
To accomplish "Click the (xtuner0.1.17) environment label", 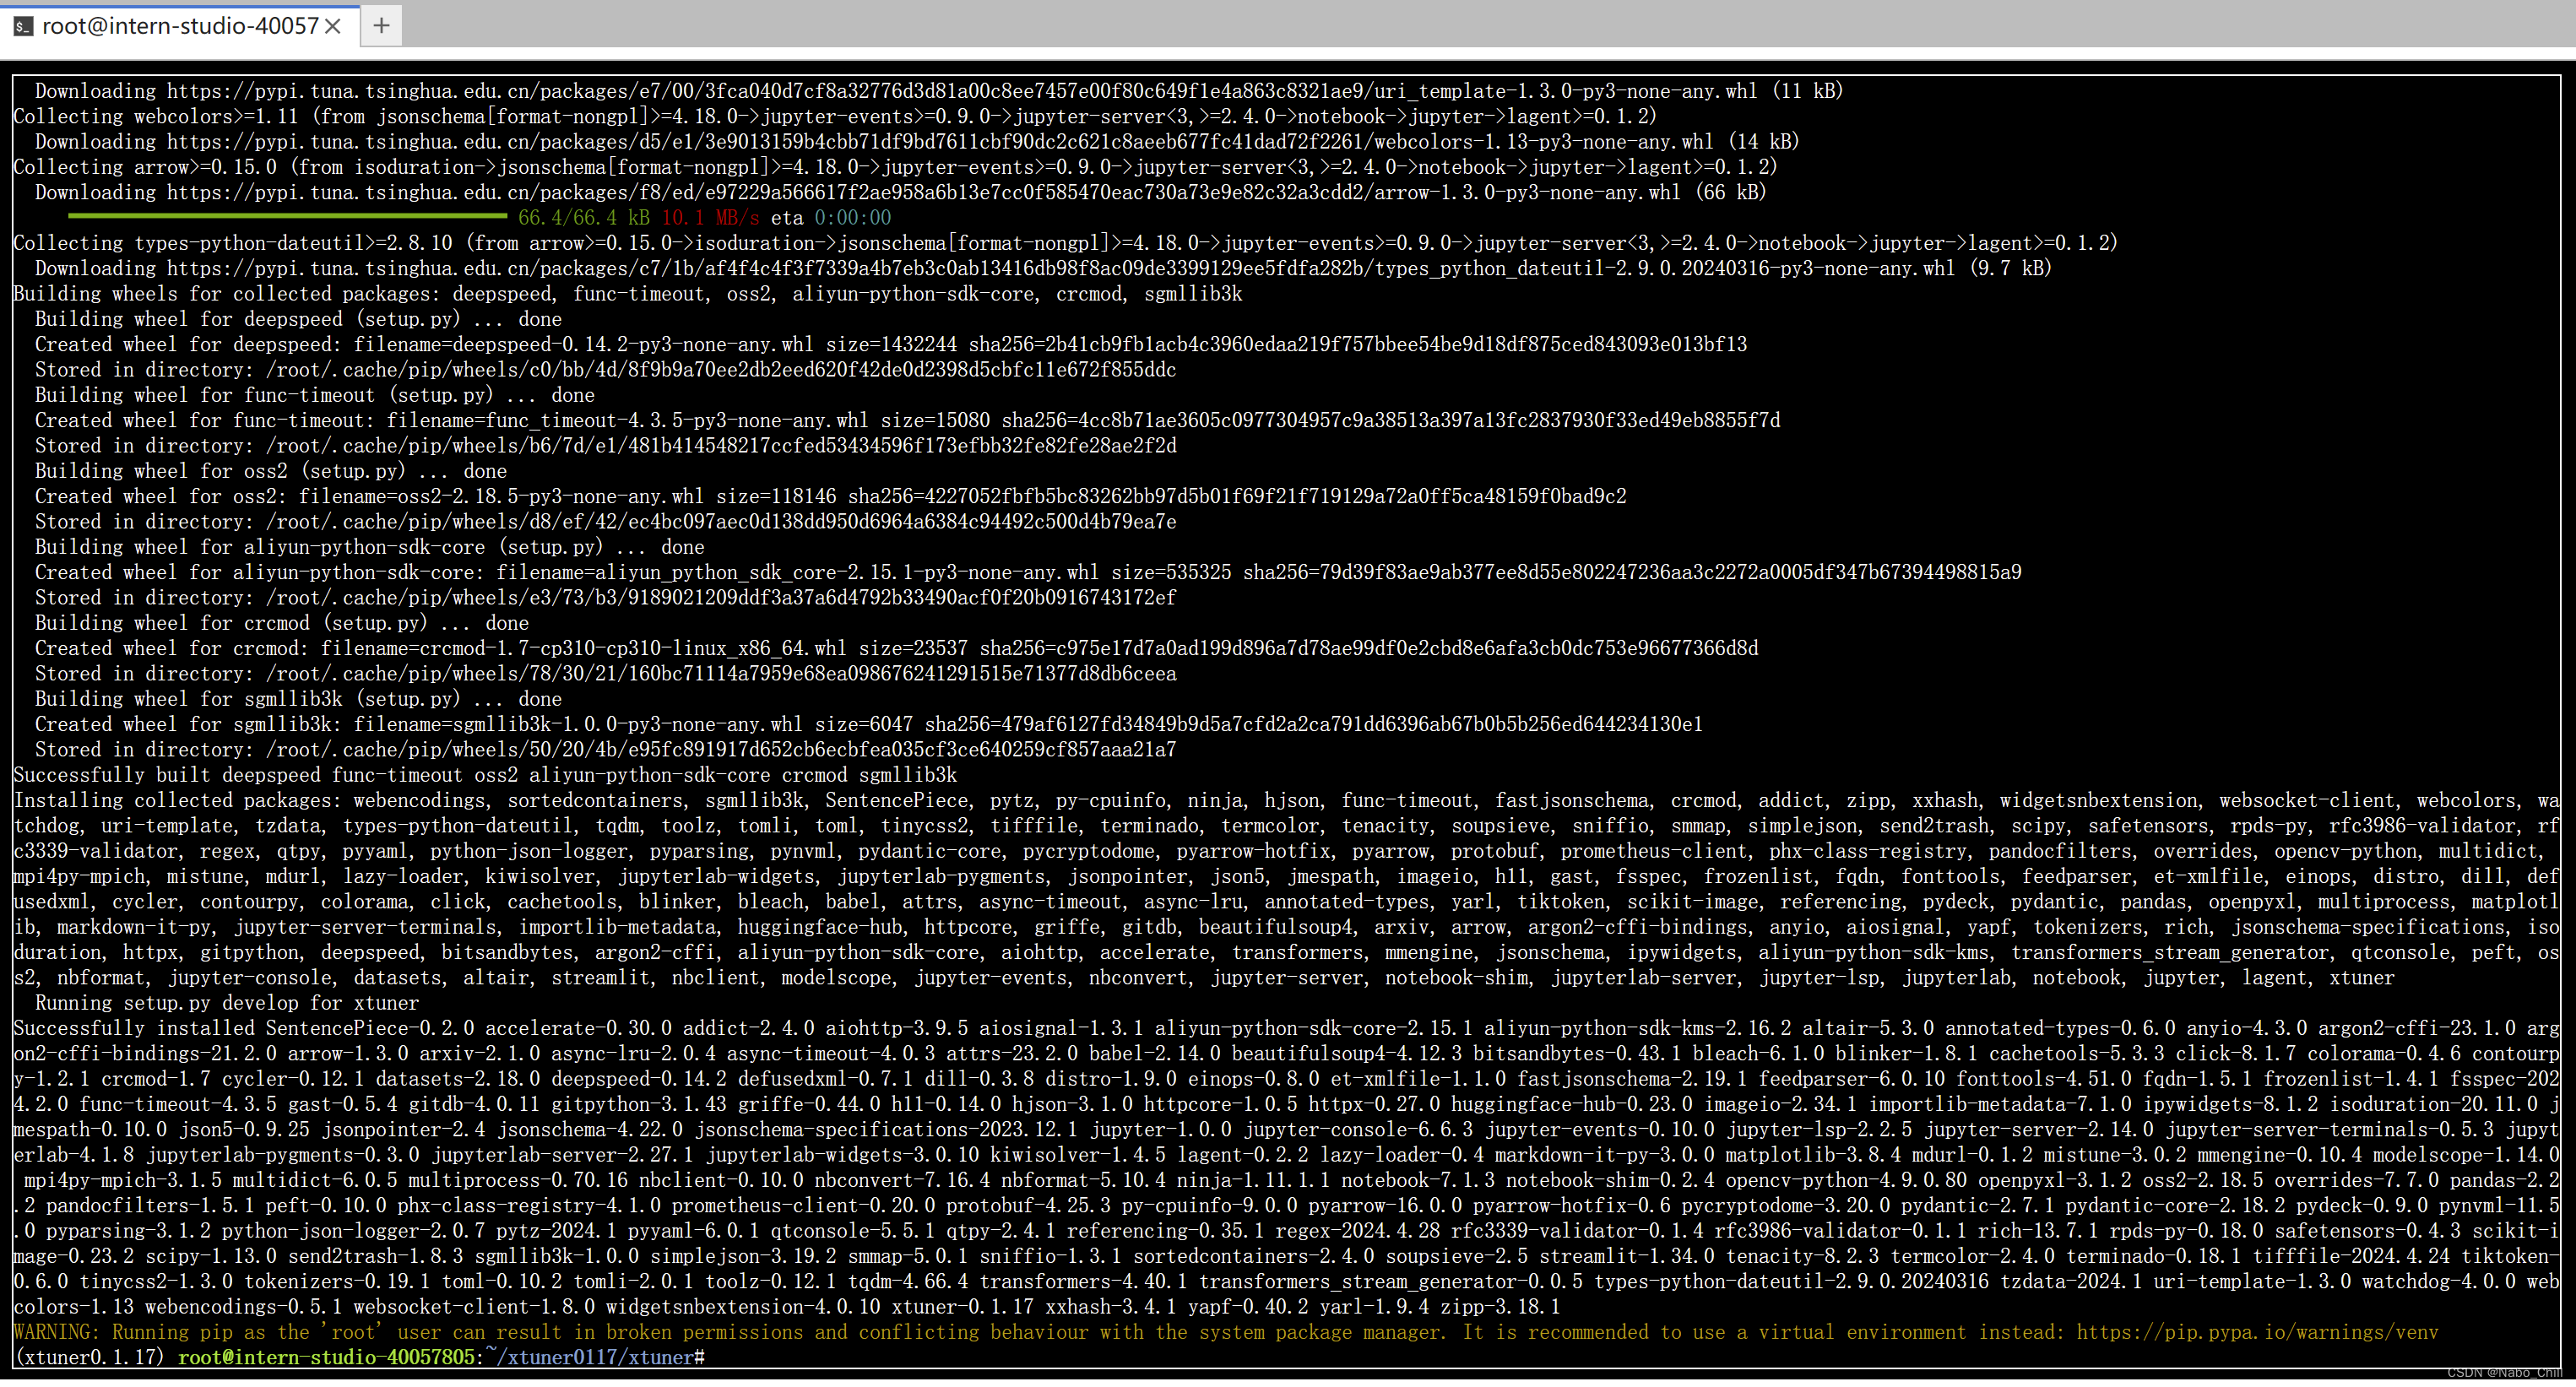I will click(90, 1358).
